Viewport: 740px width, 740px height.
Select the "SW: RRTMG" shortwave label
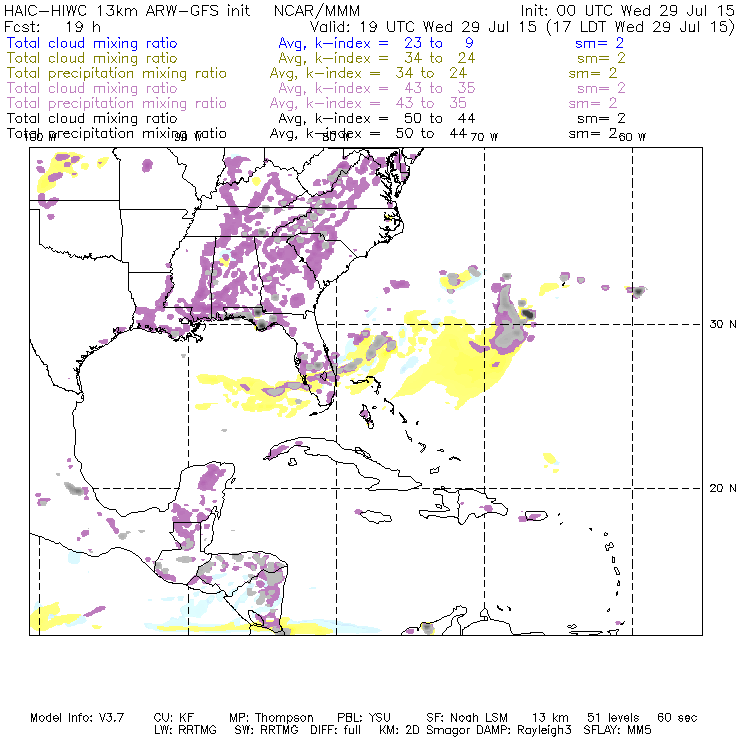point(266,730)
